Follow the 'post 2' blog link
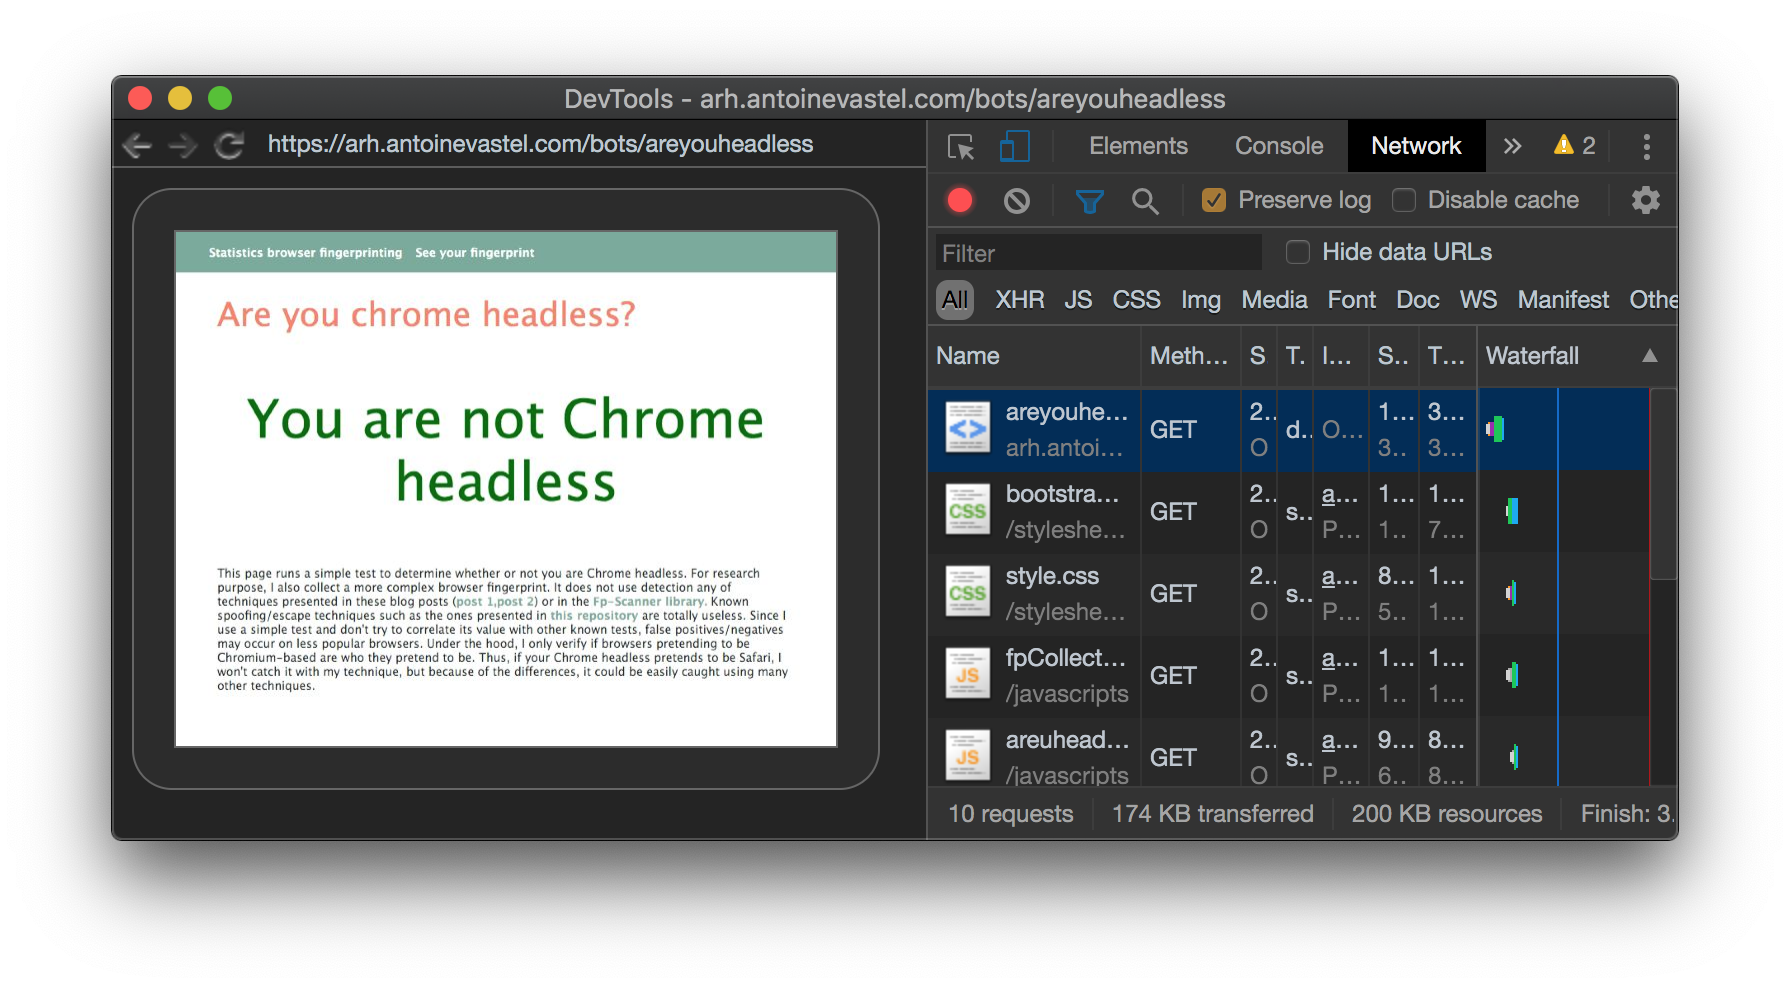The height and width of the screenshot is (988, 1790). pos(517,602)
